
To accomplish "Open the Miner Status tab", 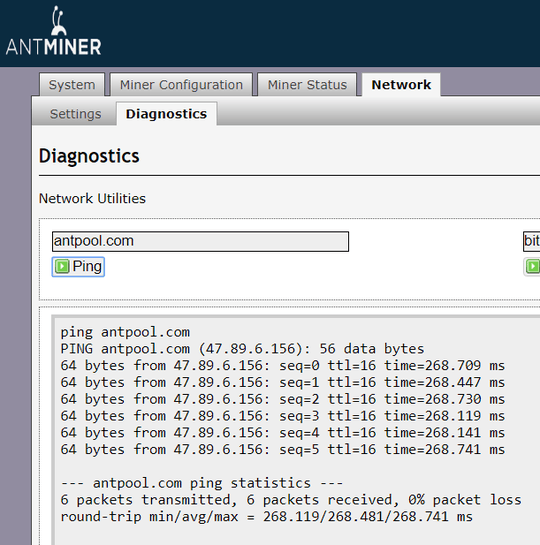I will pyautogui.click(x=307, y=85).
